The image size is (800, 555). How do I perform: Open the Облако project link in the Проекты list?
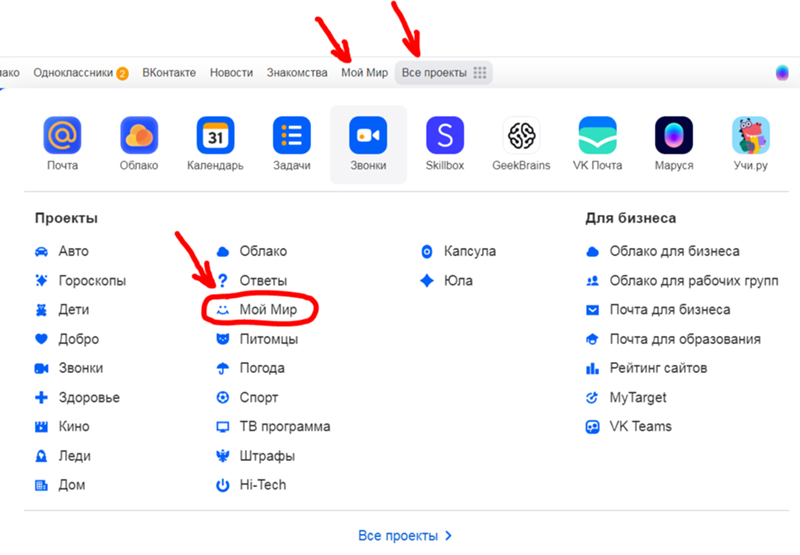(263, 251)
